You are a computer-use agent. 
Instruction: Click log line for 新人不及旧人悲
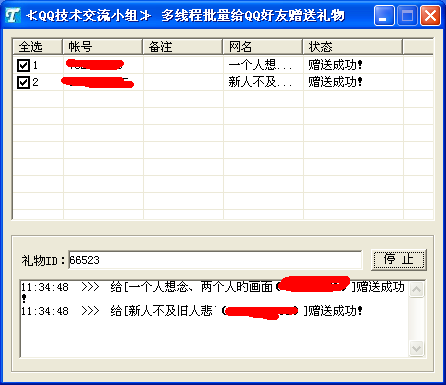click(192, 311)
